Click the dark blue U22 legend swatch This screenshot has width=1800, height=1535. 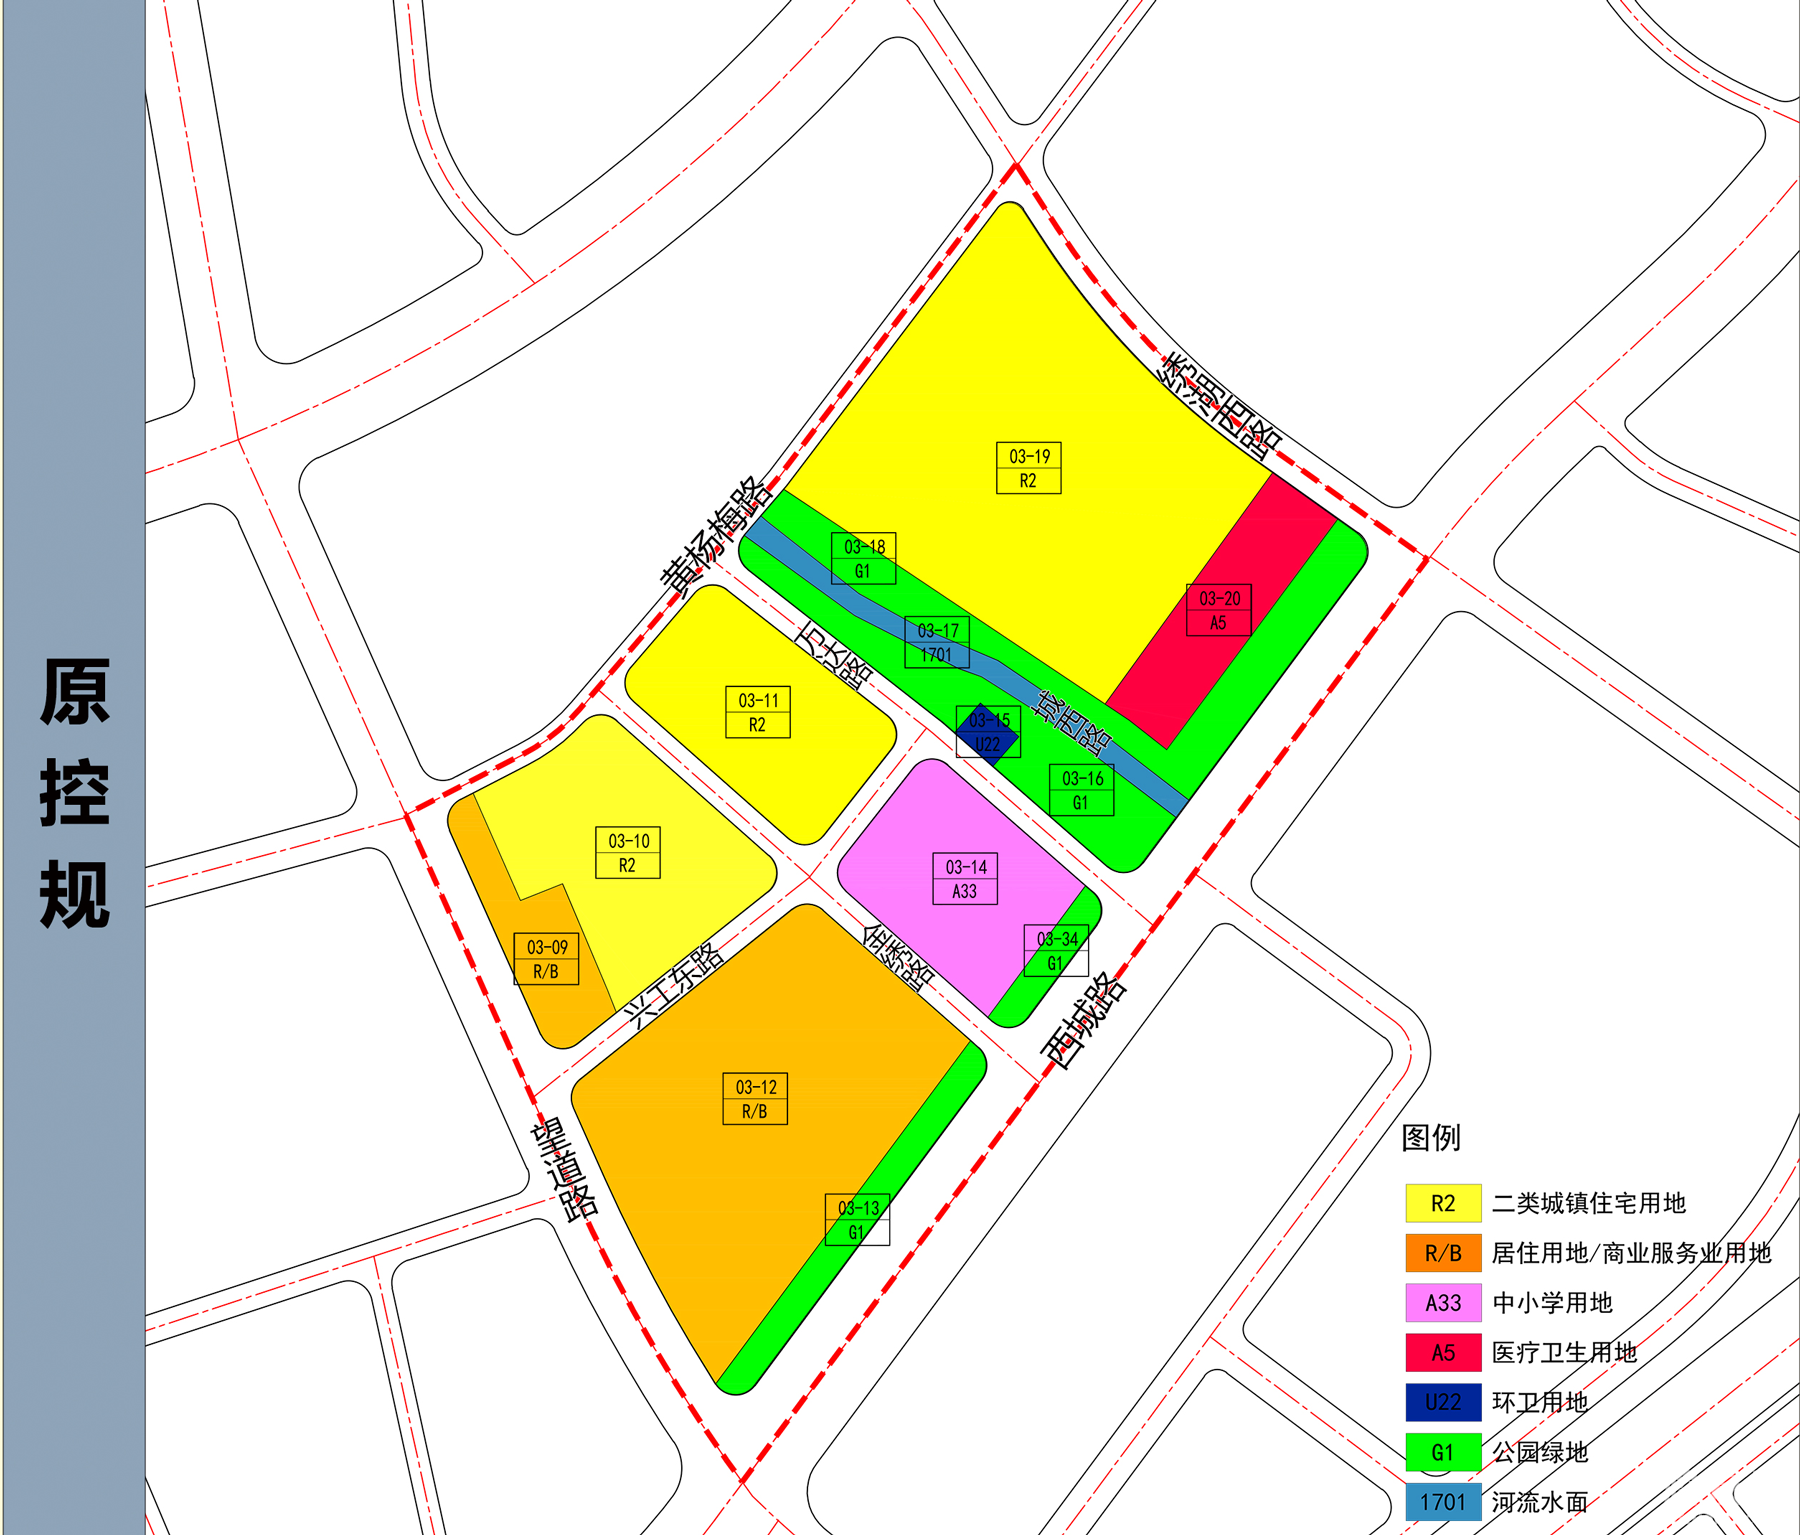point(1442,1402)
